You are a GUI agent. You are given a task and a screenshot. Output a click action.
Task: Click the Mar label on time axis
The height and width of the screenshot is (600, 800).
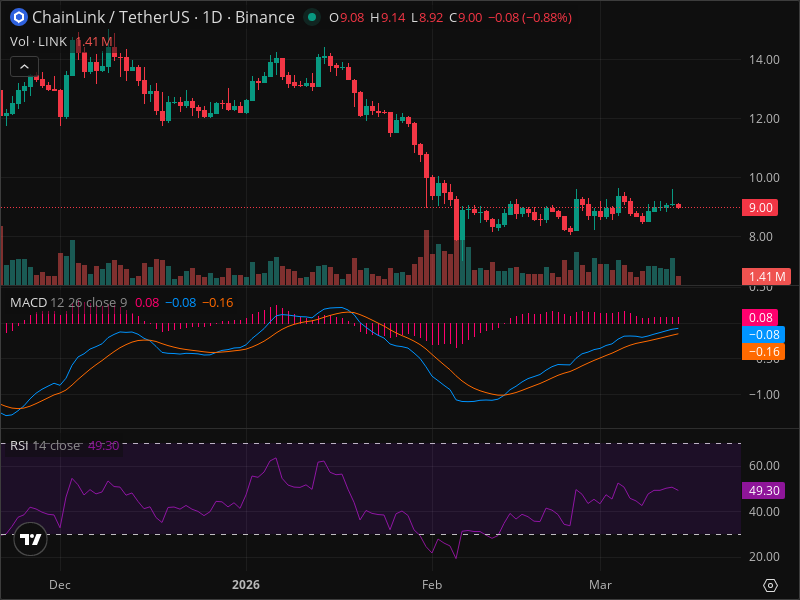600,585
